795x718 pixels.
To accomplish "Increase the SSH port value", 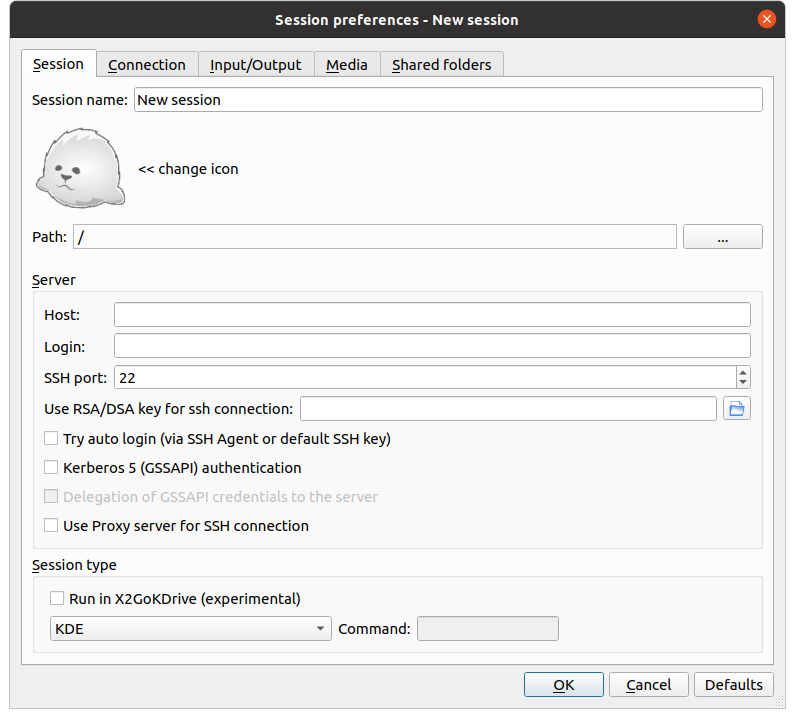I will coord(743,373).
